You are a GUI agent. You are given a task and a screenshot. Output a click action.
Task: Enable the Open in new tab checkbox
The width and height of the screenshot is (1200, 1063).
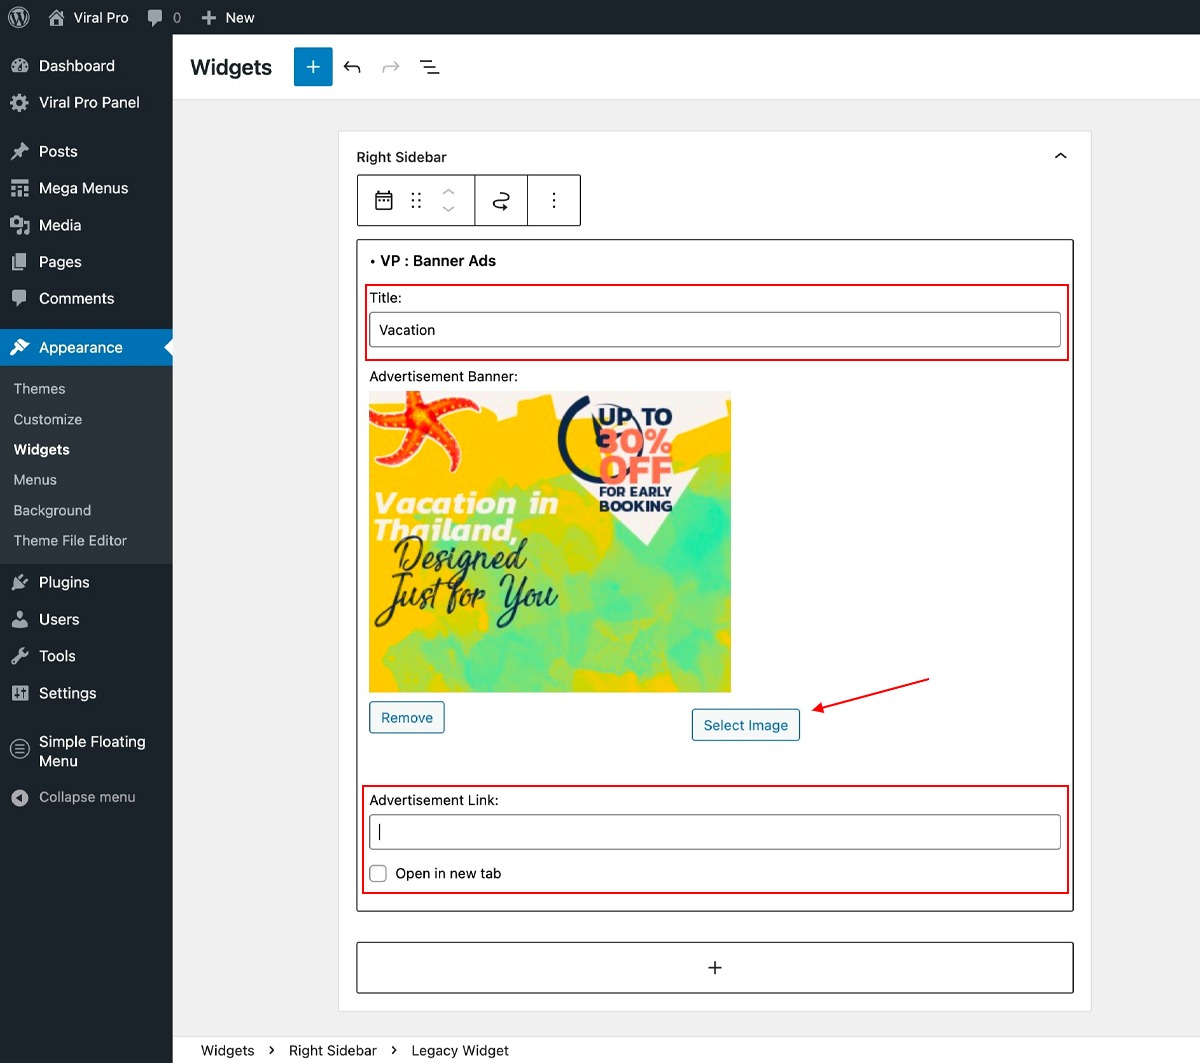click(x=378, y=874)
